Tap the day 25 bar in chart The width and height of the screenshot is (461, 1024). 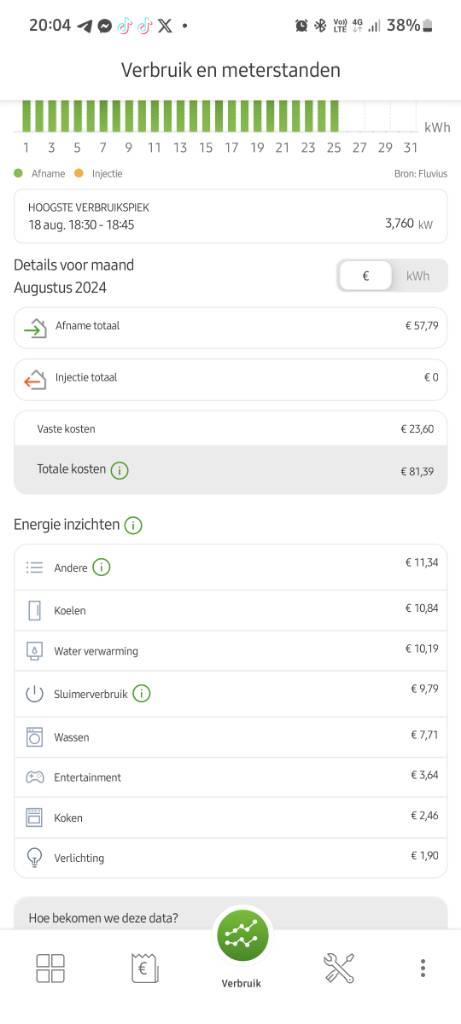(334, 116)
